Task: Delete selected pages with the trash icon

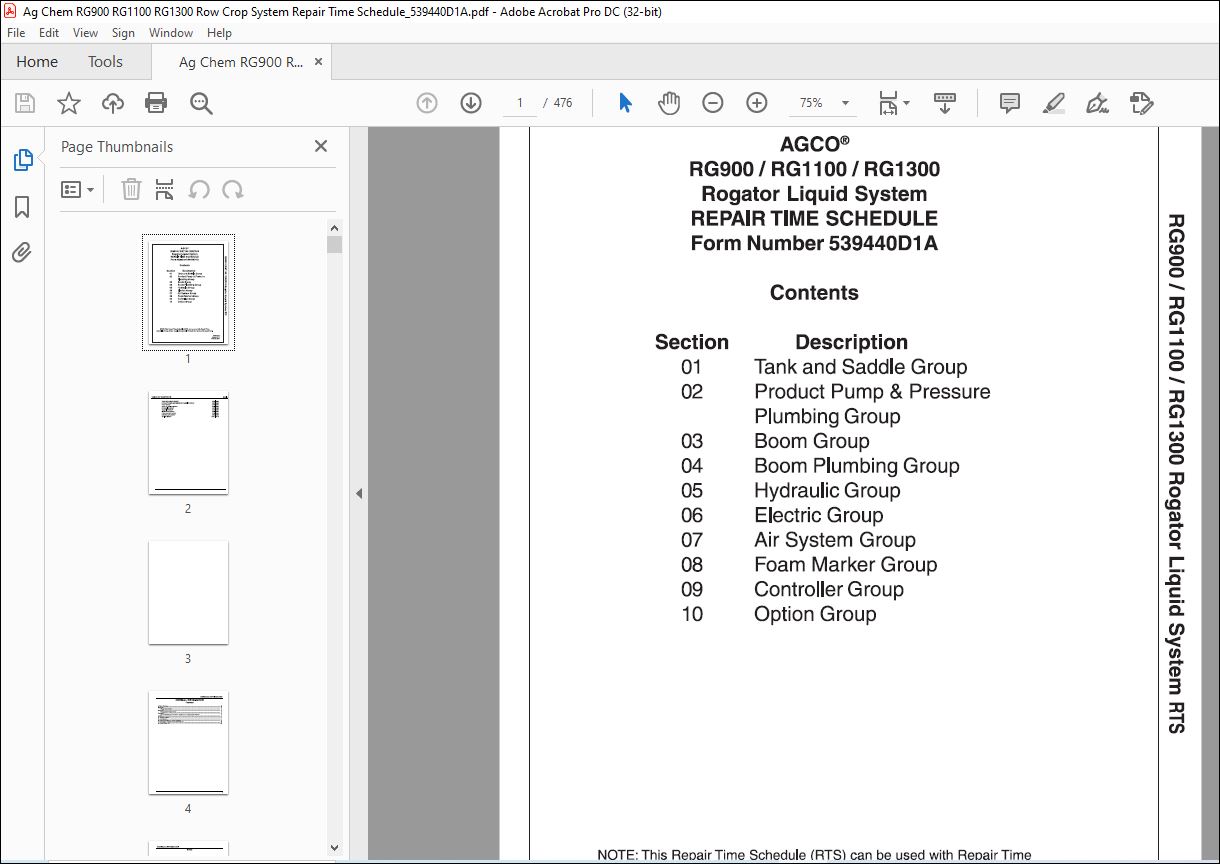Action: [131, 189]
